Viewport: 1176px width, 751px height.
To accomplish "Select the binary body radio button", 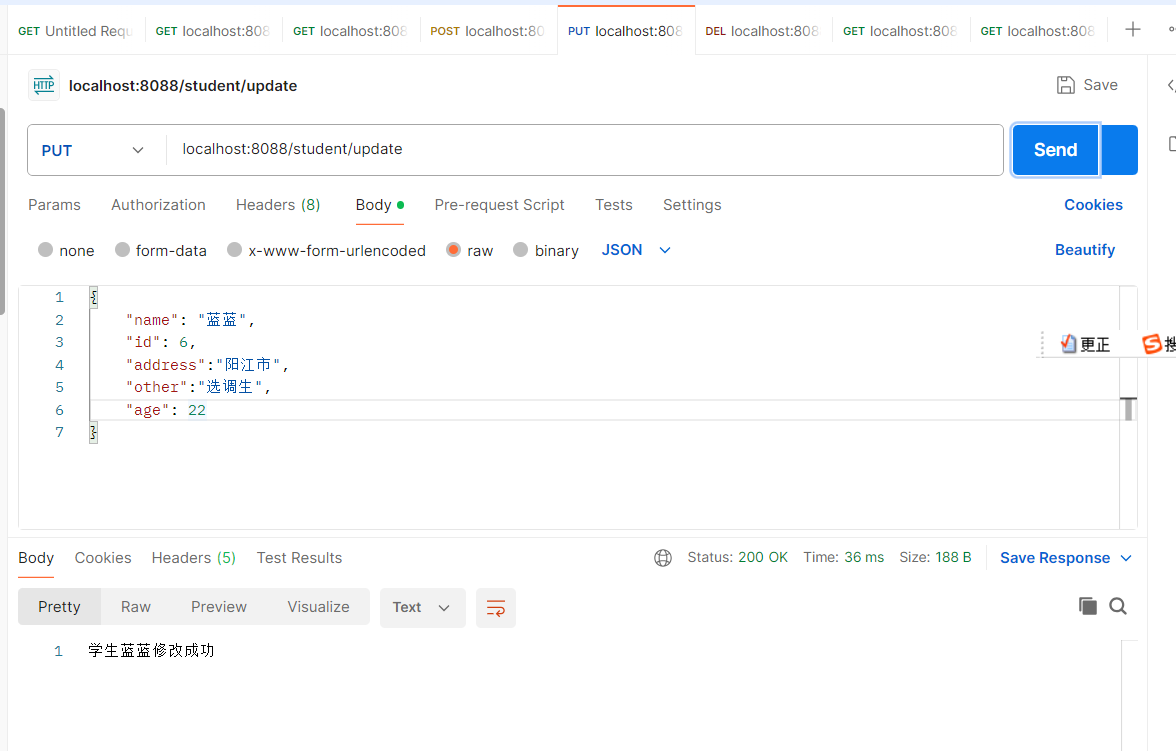I will tap(520, 250).
